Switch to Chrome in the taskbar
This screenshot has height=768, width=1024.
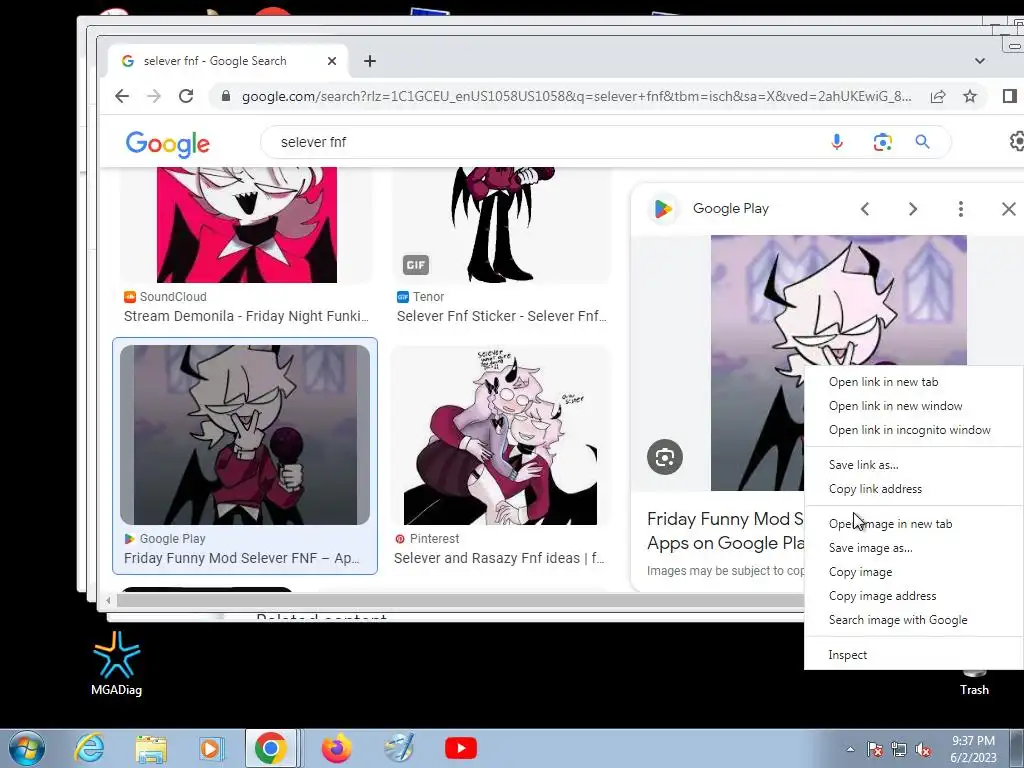click(x=270, y=748)
